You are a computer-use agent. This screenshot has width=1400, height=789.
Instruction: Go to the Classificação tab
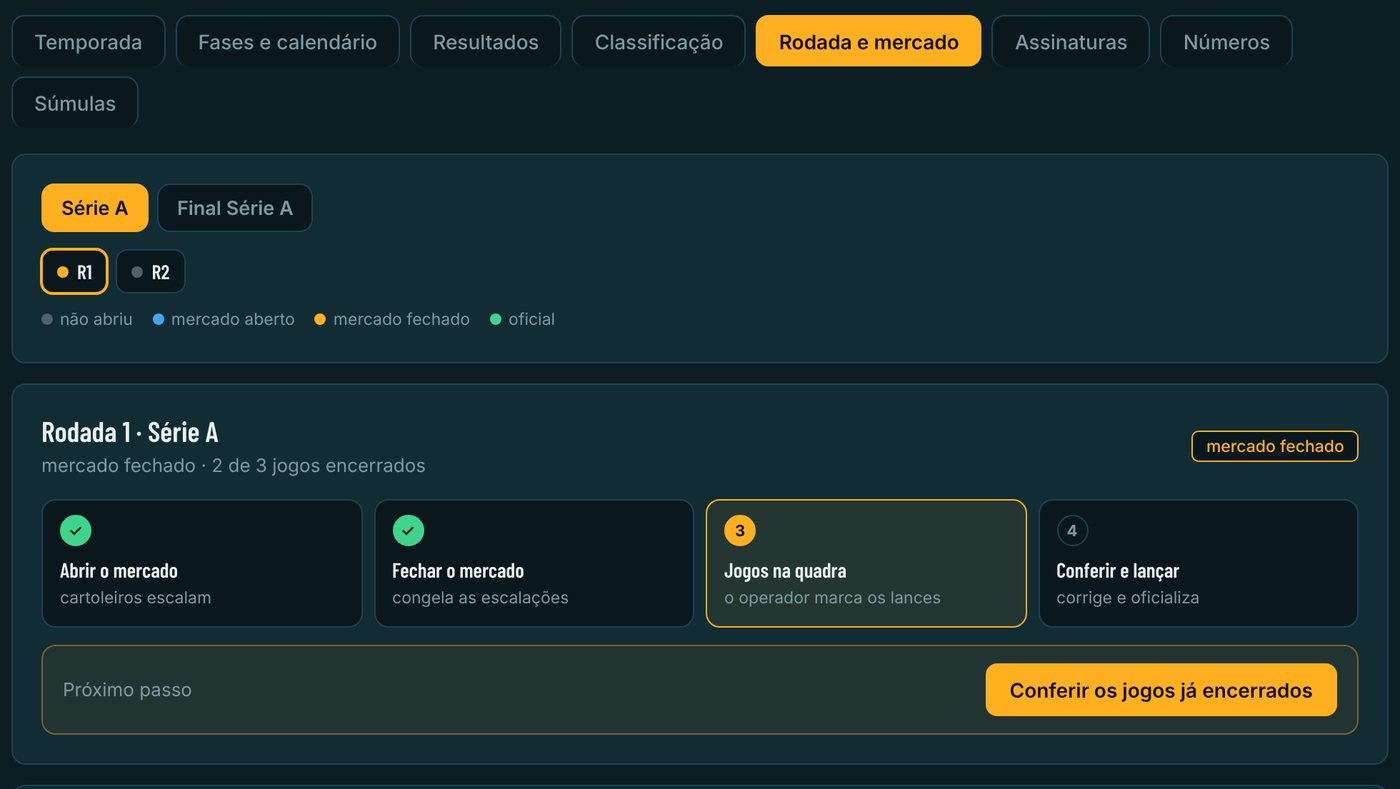pos(658,41)
